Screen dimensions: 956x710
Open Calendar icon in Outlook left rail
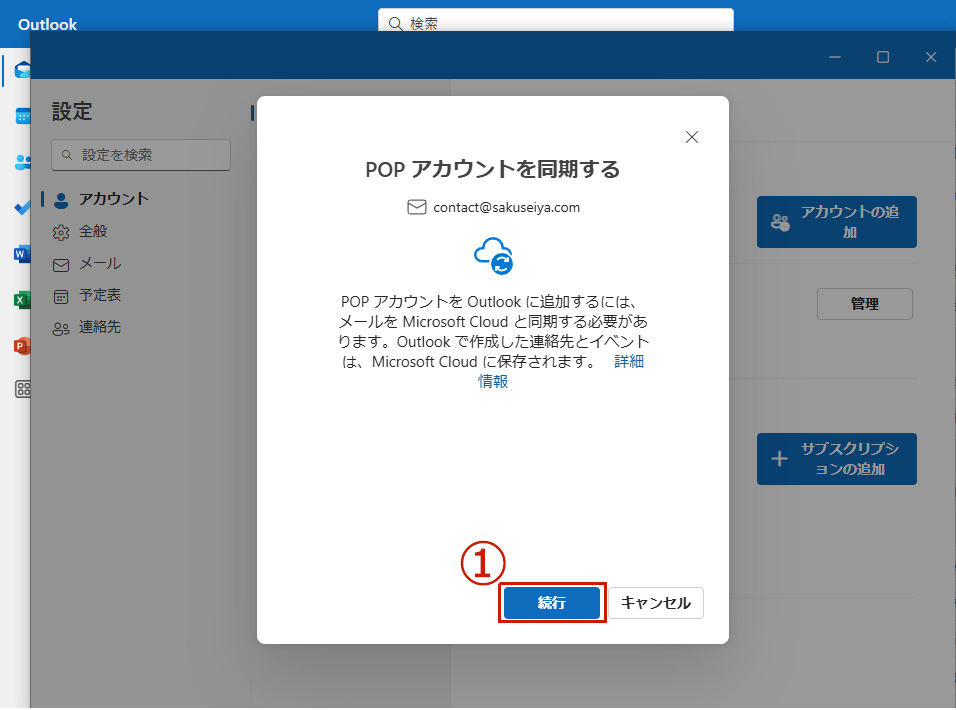(23, 116)
